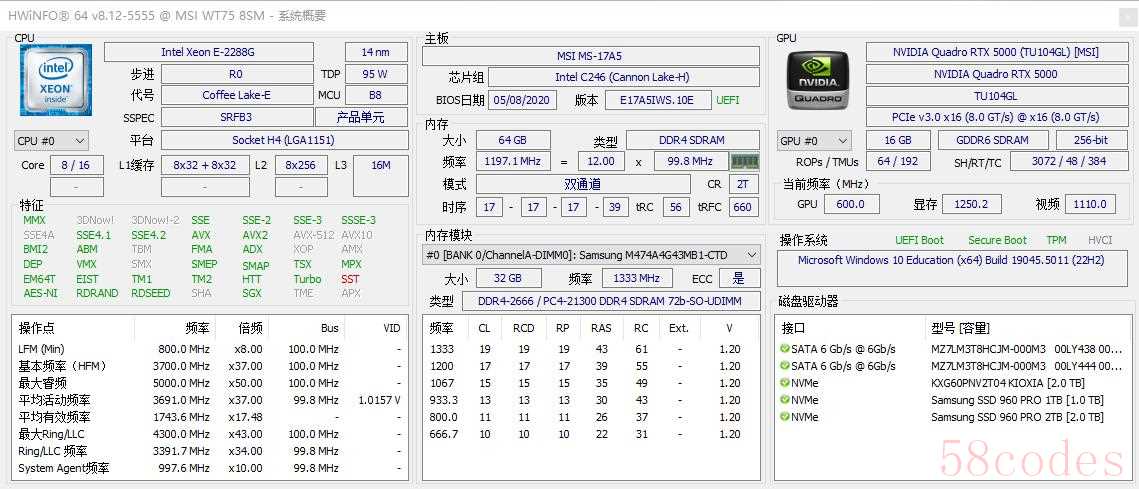Click the NVIDIA Quadro logo
Screen dimensions: 1139x489
[817, 78]
